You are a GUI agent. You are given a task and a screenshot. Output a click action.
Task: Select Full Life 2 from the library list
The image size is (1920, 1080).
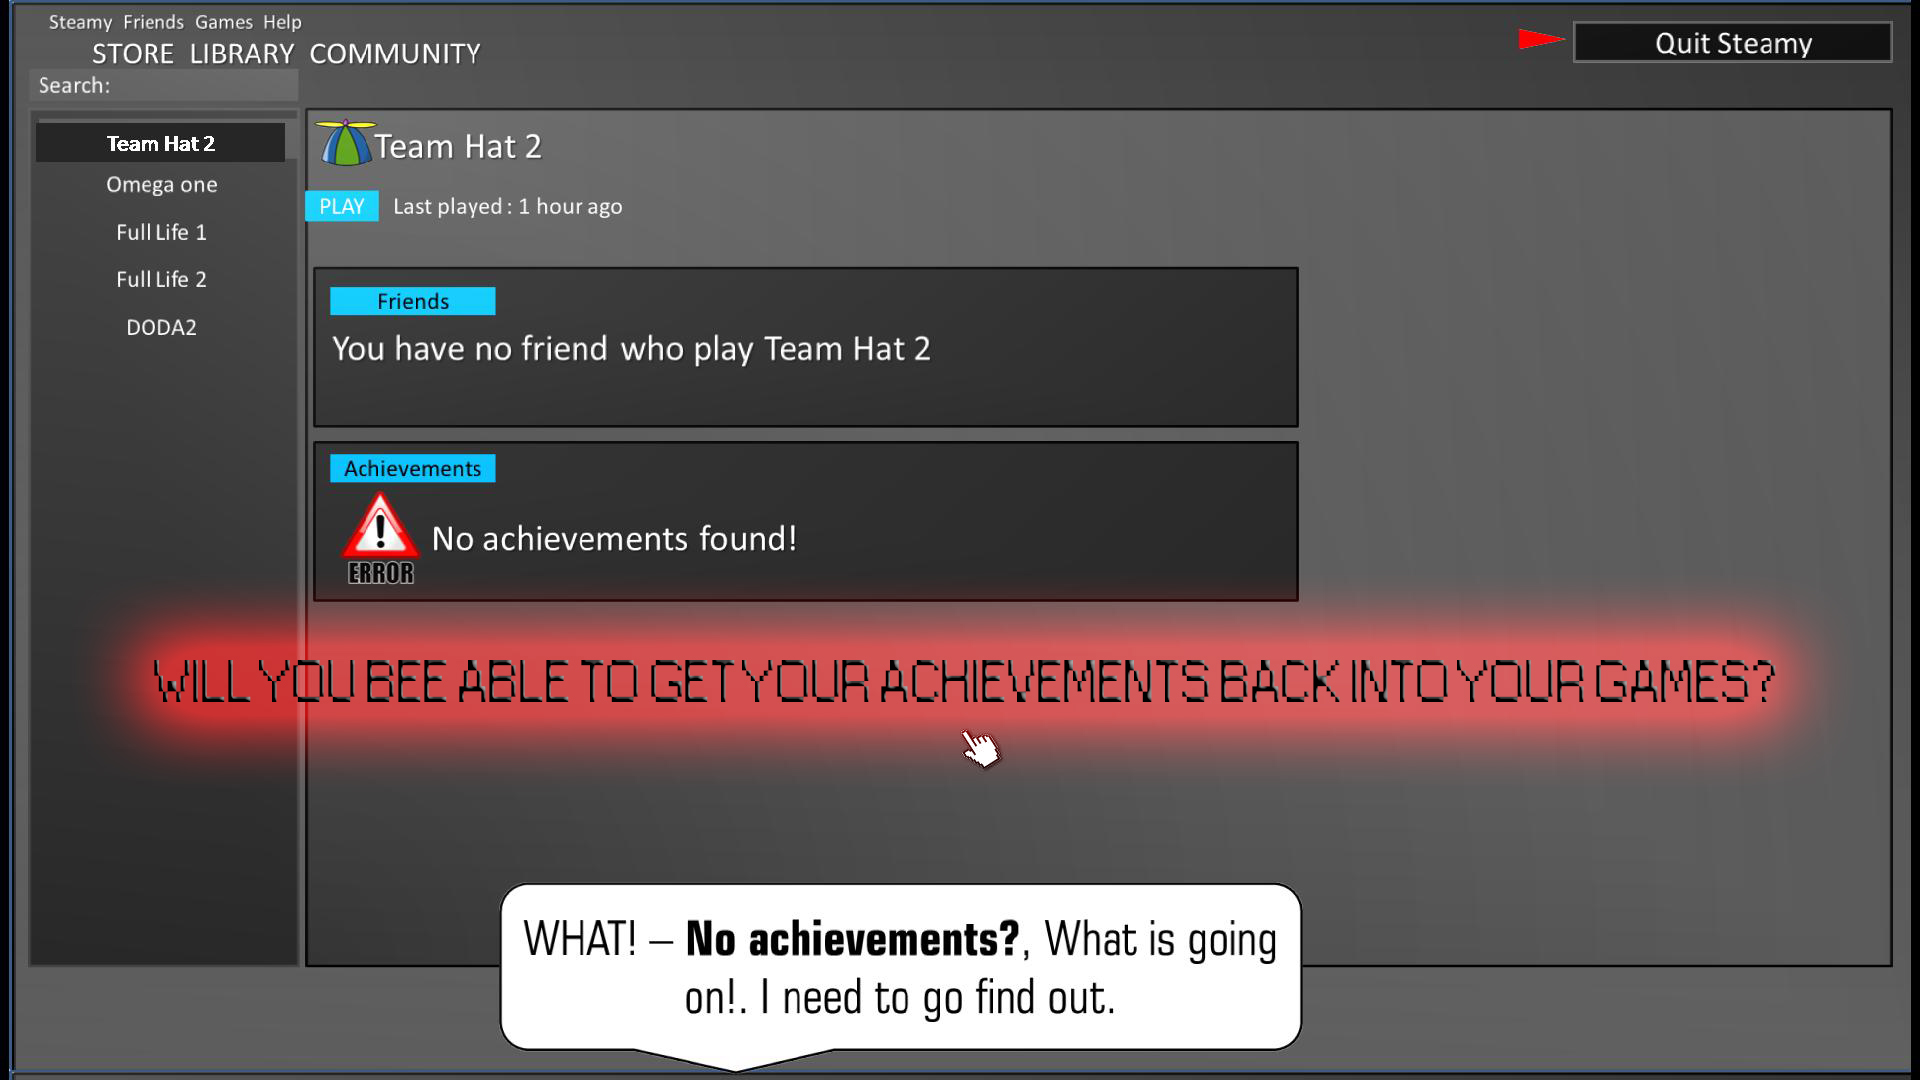[x=161, y=280]
